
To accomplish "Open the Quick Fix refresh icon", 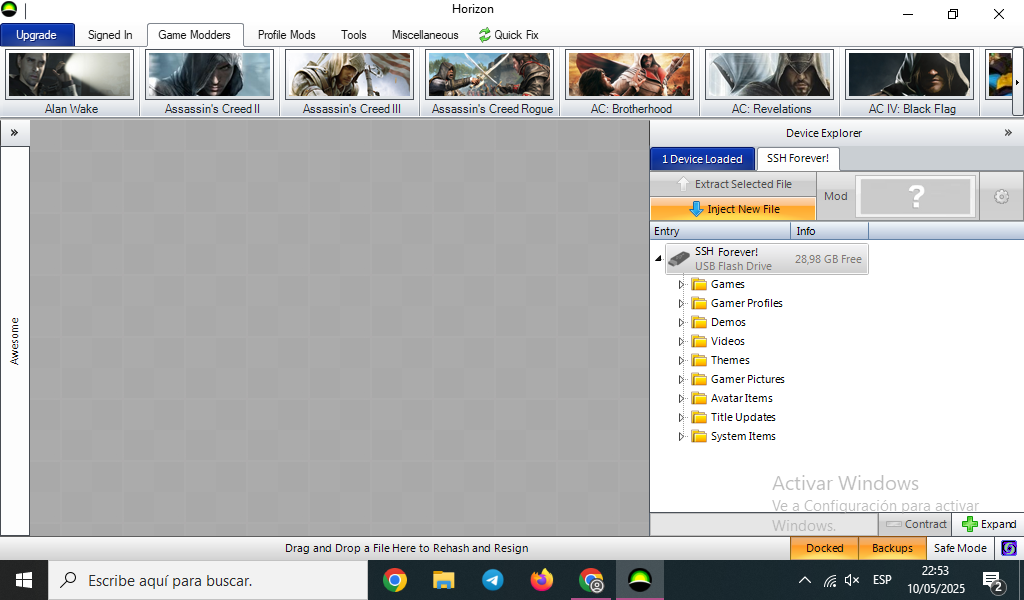I will [485, 35].
